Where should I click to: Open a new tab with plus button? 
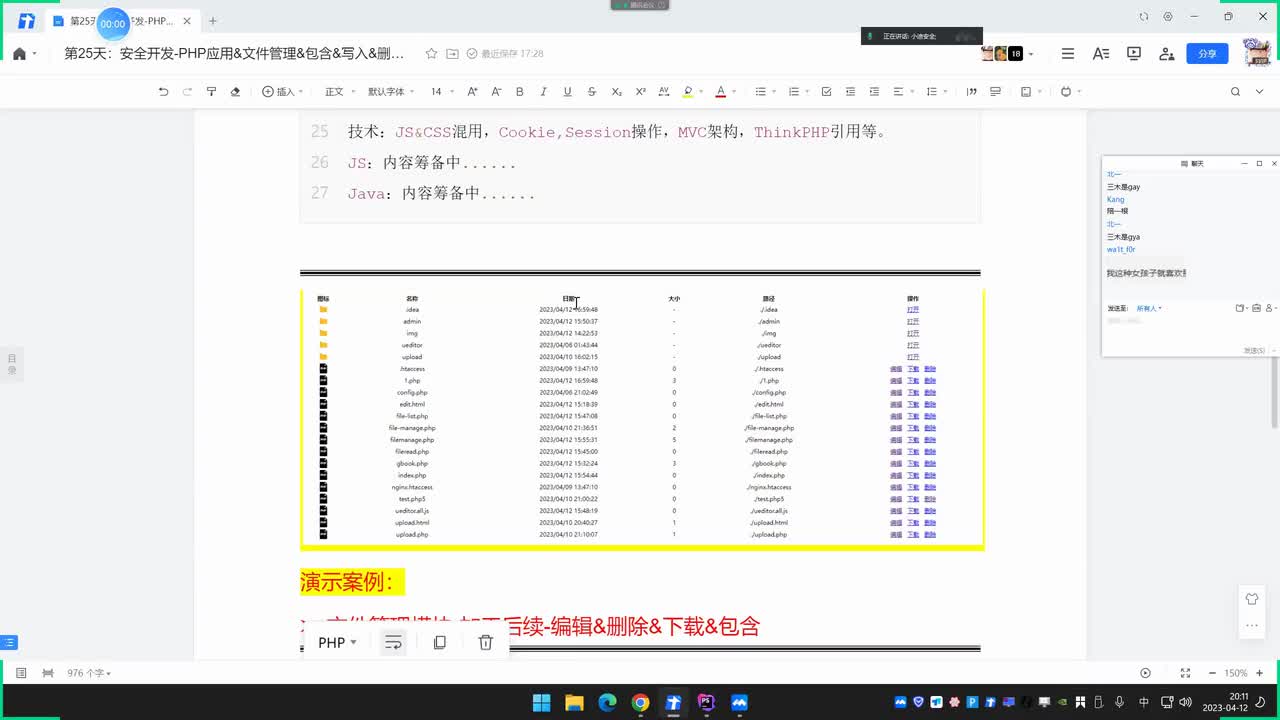pyautogui.click(x=212, y=21)
